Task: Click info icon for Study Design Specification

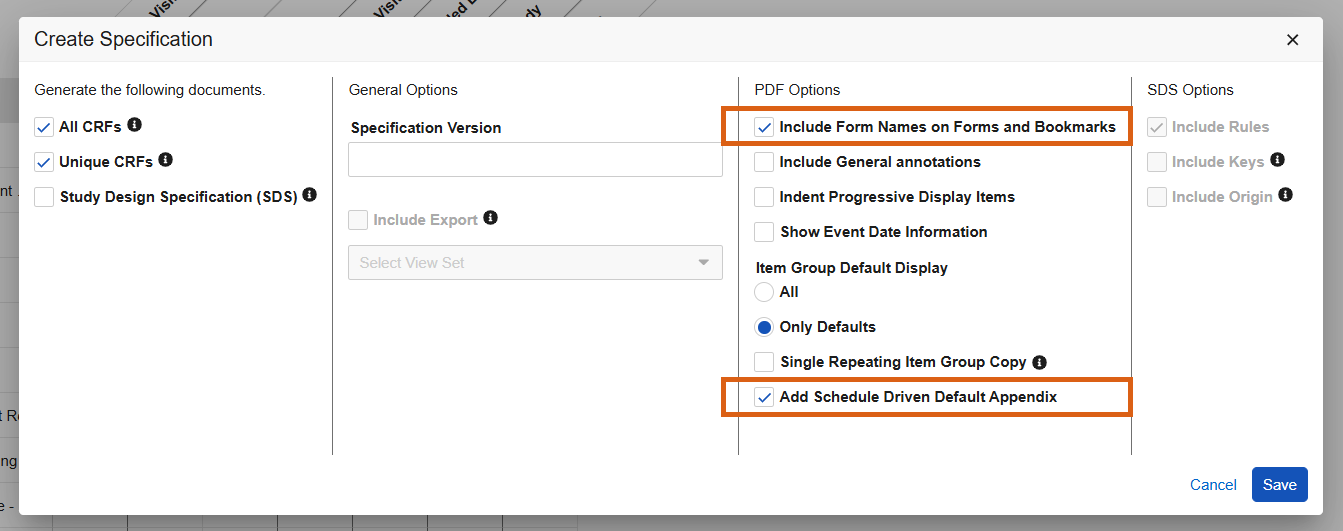Action: click(x=310, y=195)
